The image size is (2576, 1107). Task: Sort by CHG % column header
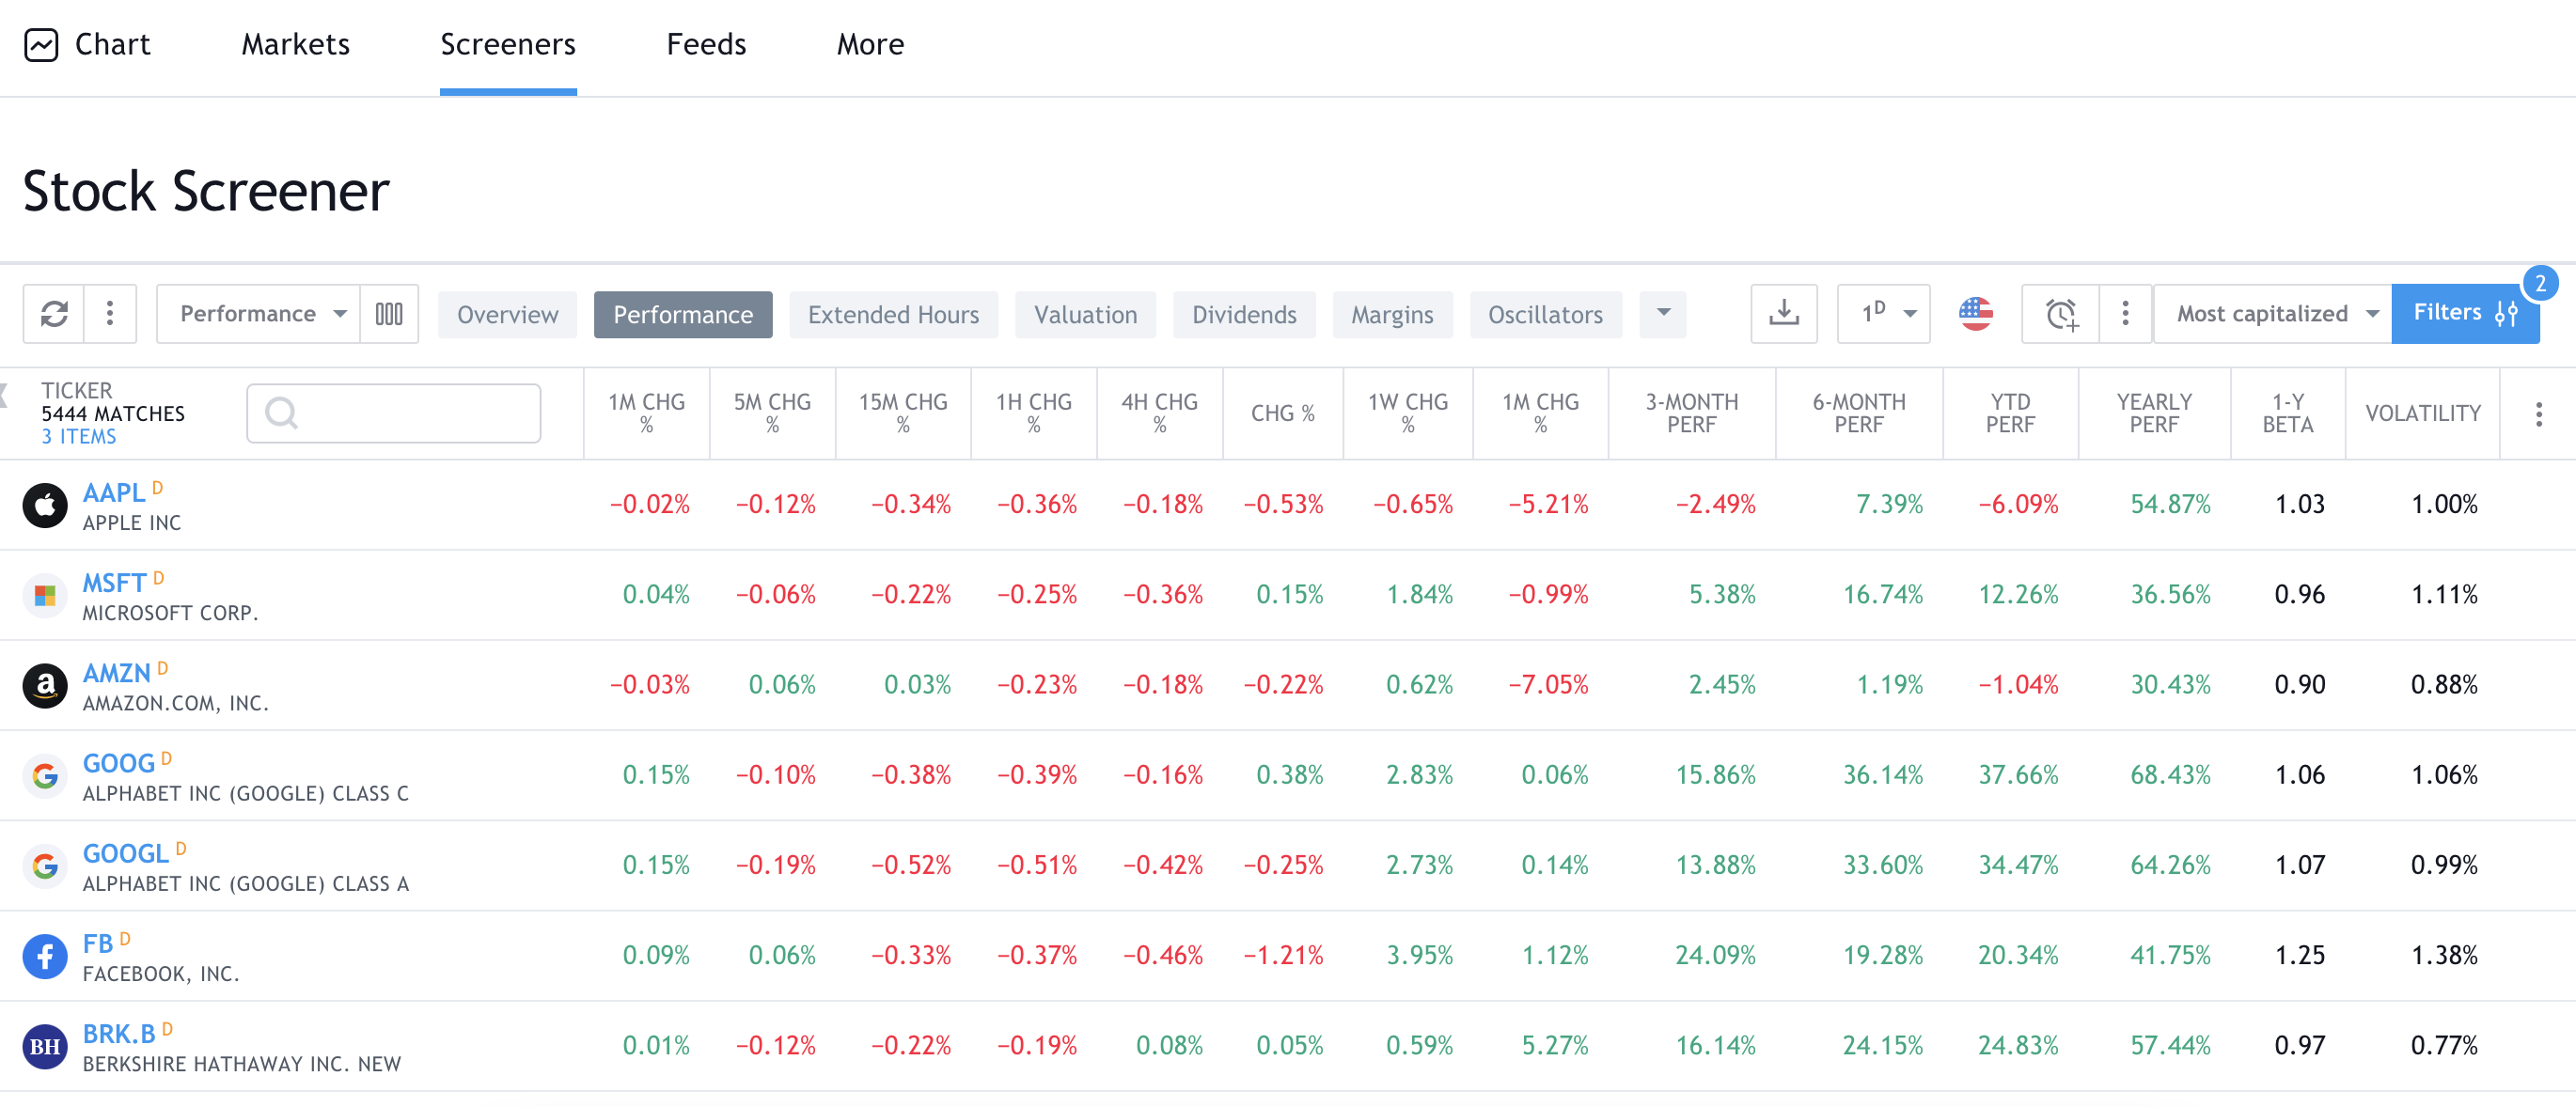[x=1283, y=414]
